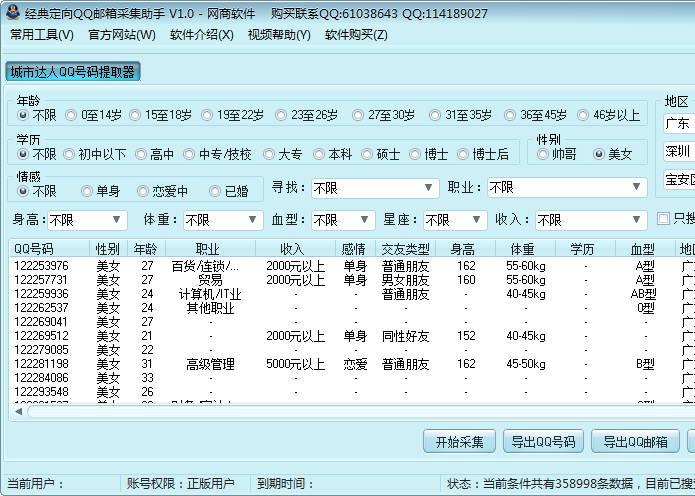Click the 开始采集 button
Viewport: 695px width, 496px height.
tap(459, 441)
